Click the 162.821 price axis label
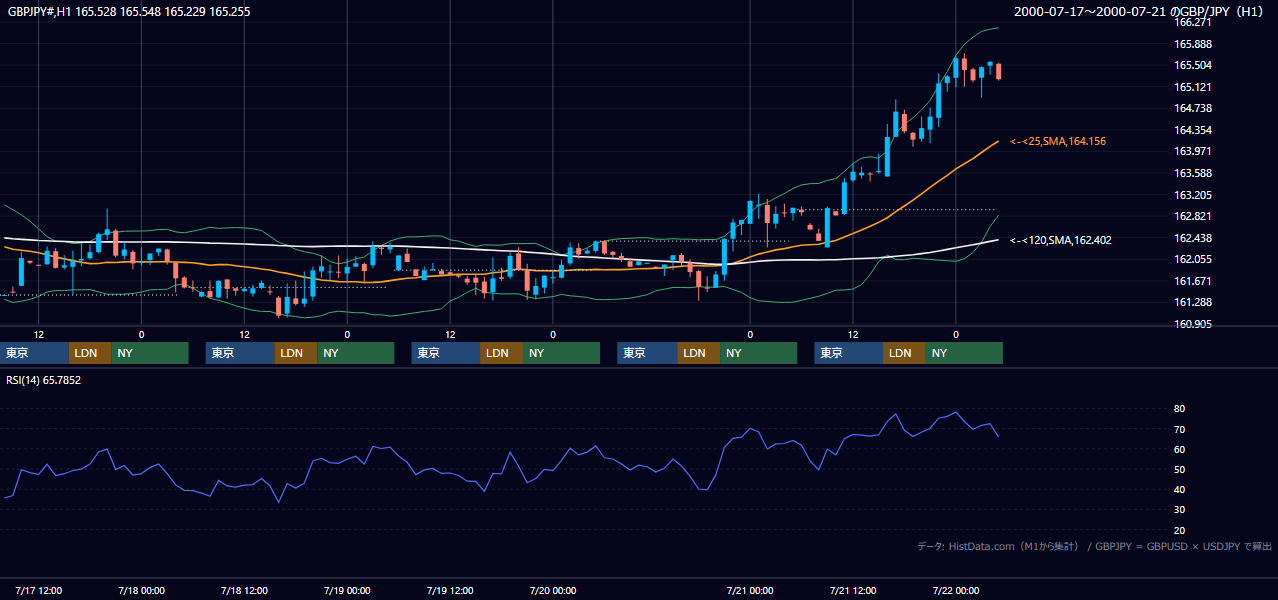 (1193, 216)
